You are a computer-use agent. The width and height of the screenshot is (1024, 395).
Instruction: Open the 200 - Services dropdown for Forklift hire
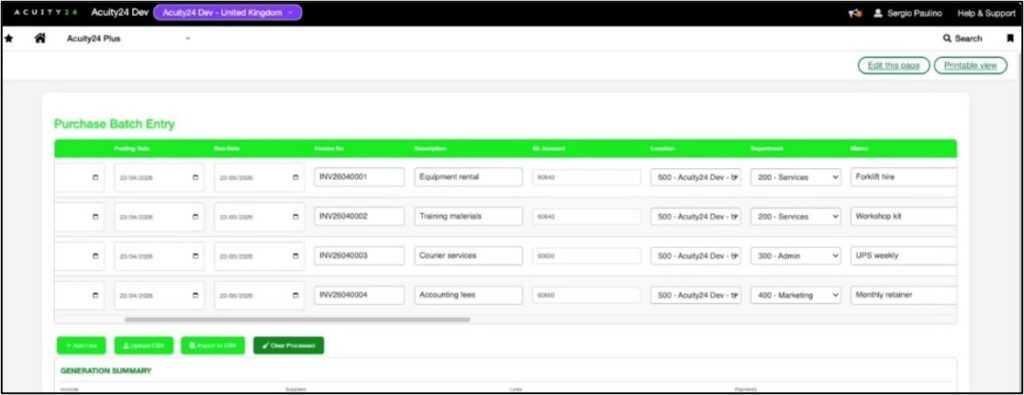(795, 177)
